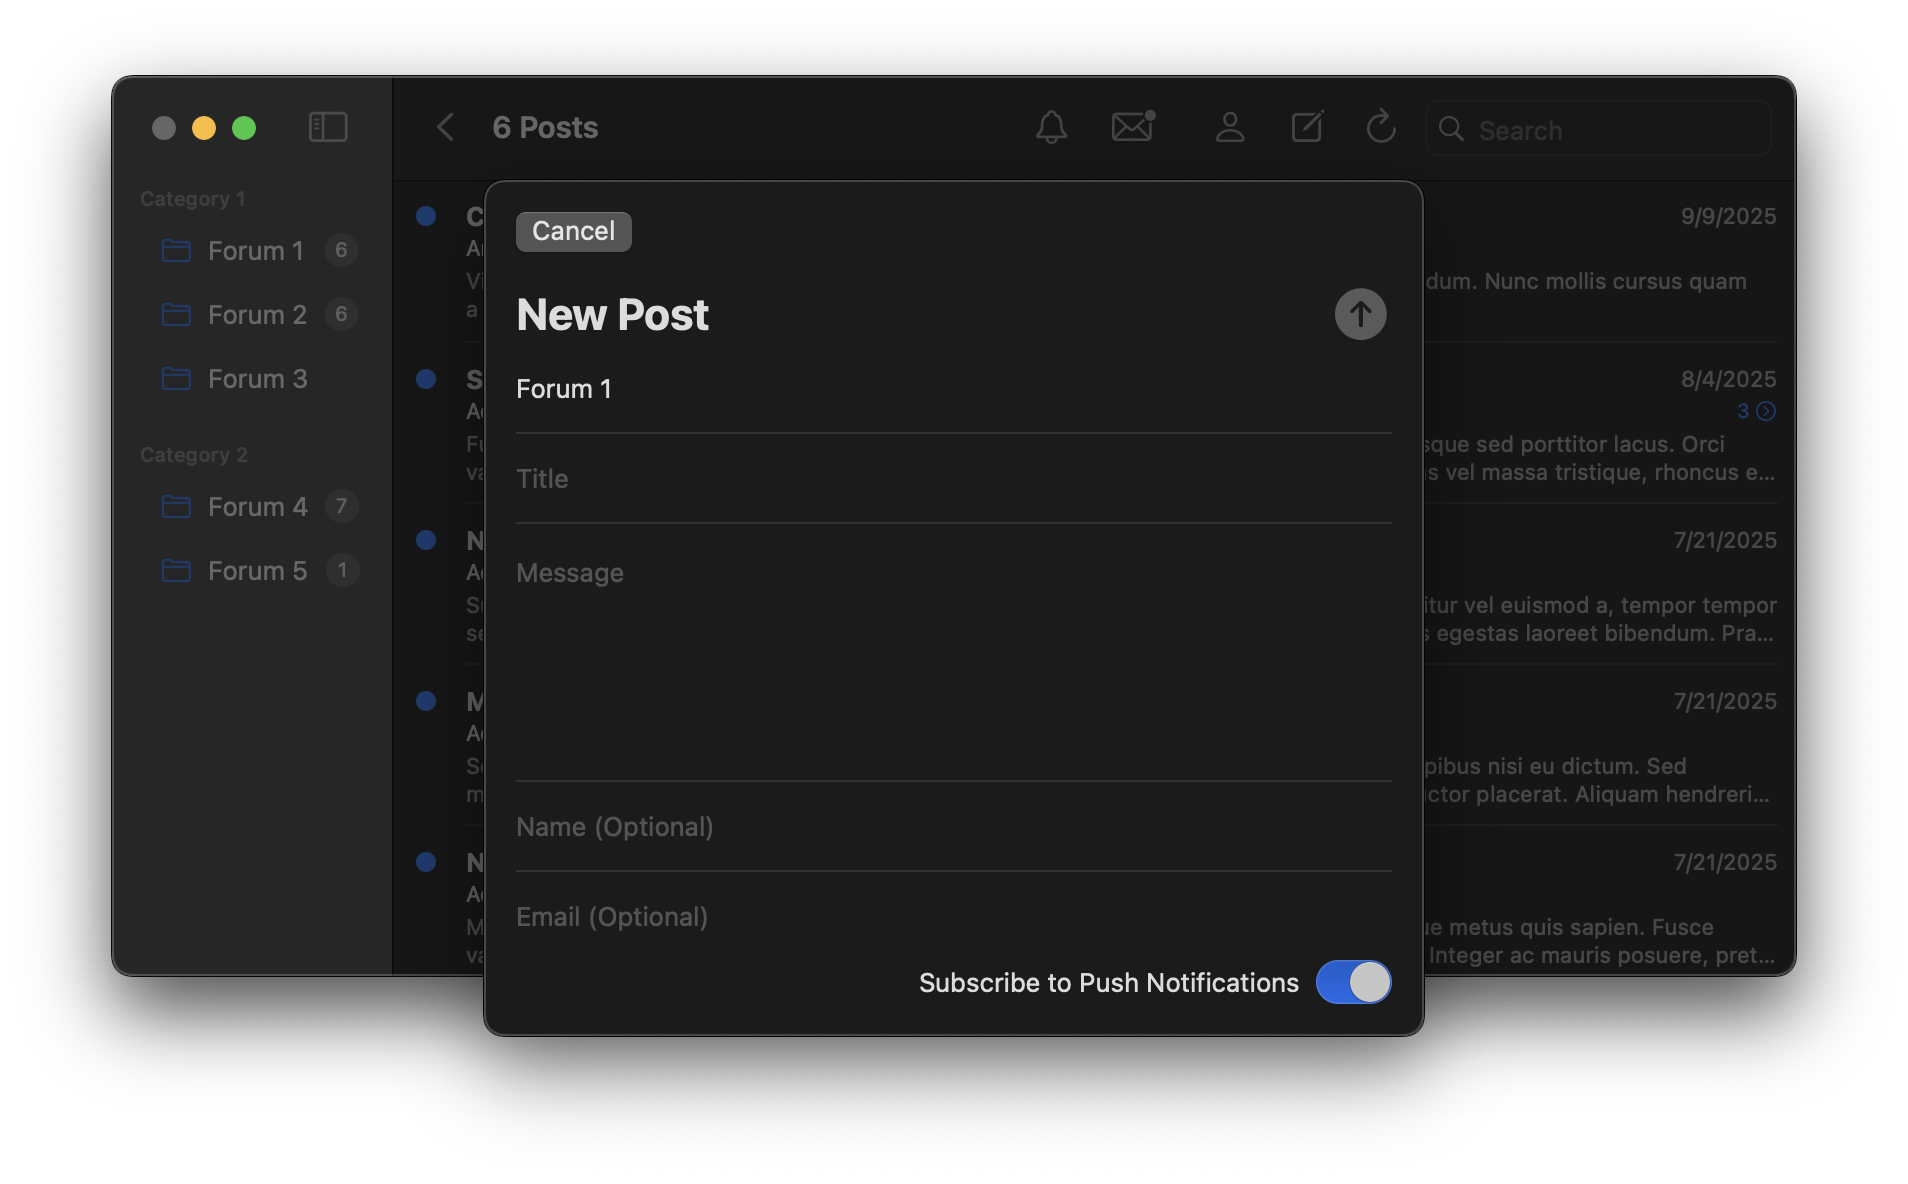Go back using the chevron arrow
The height and width of the screenshot is (1184, 1908).
[446, 128]
